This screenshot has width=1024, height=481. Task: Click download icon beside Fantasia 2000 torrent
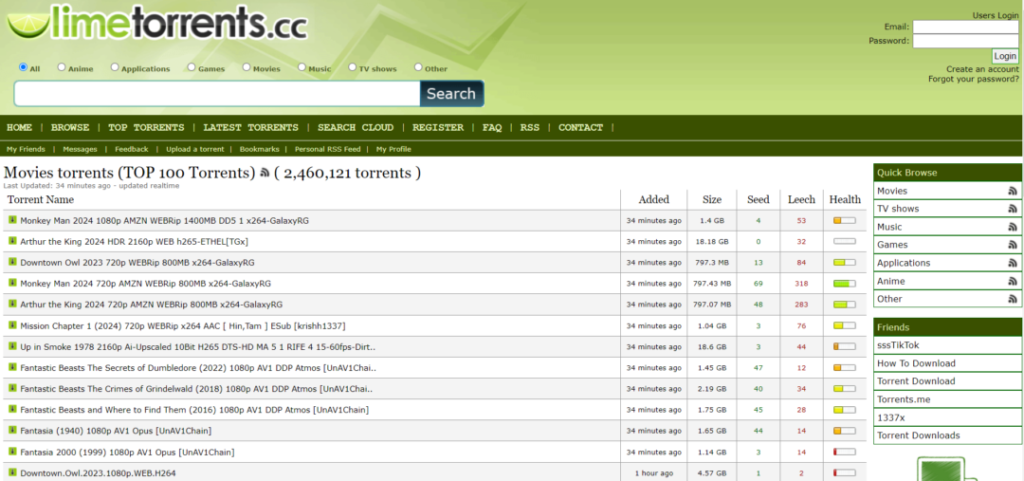(x=12, y=451)
